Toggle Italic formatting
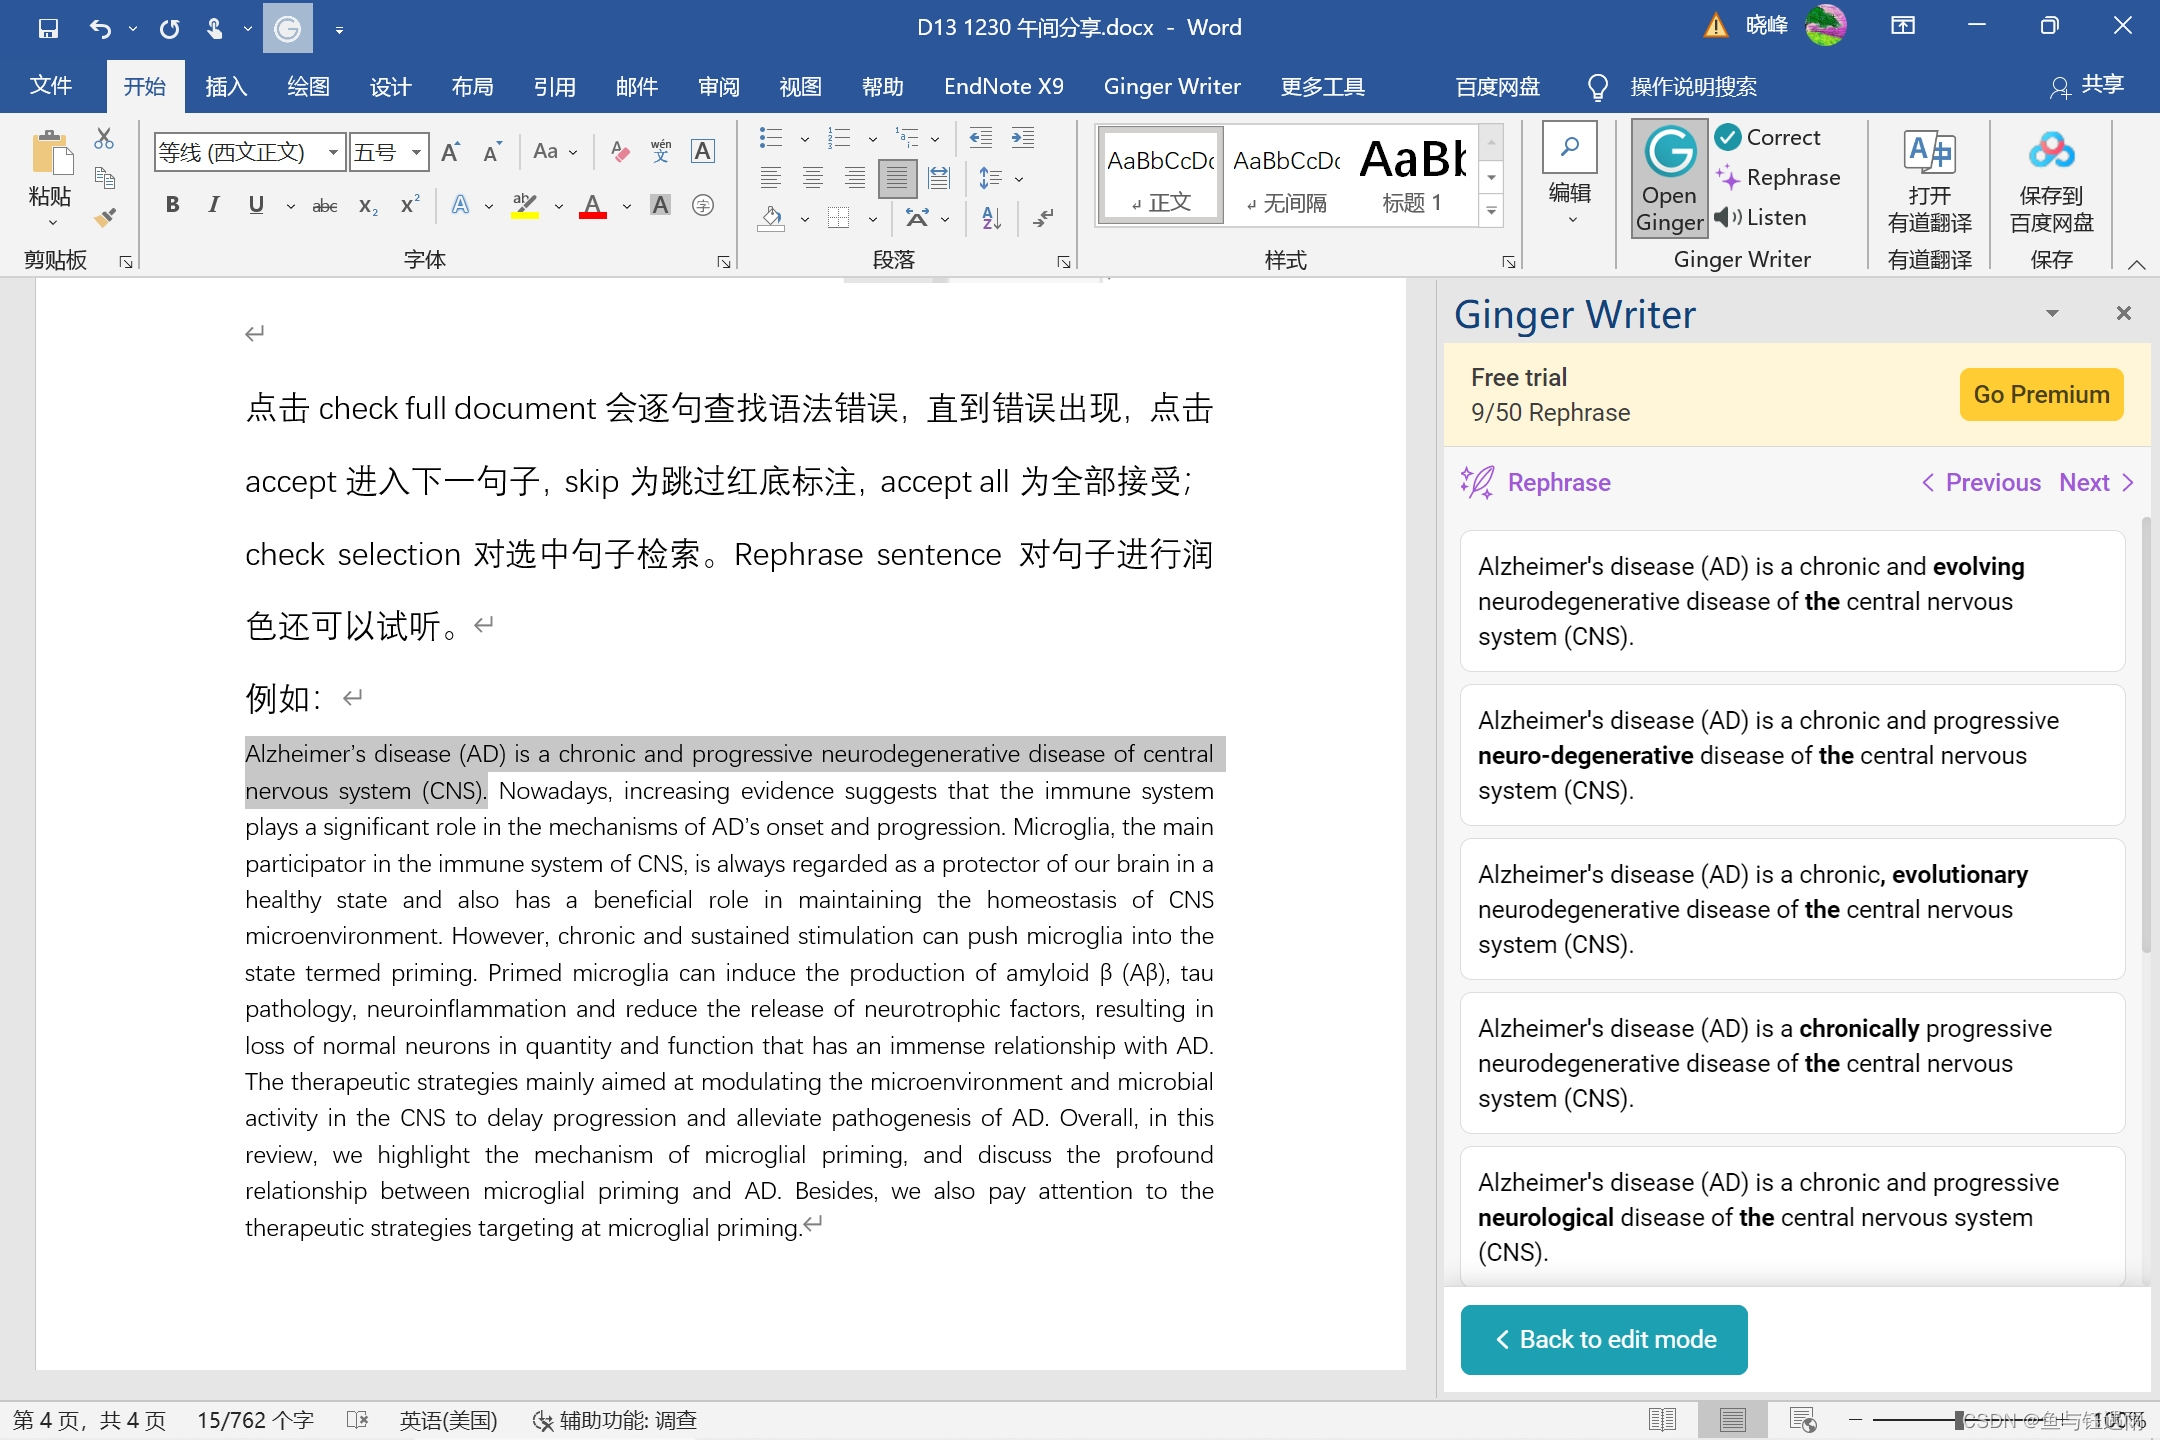The width and height of the screenshot is (2160, 1440). pyautogui.click(x=213, y=206)
